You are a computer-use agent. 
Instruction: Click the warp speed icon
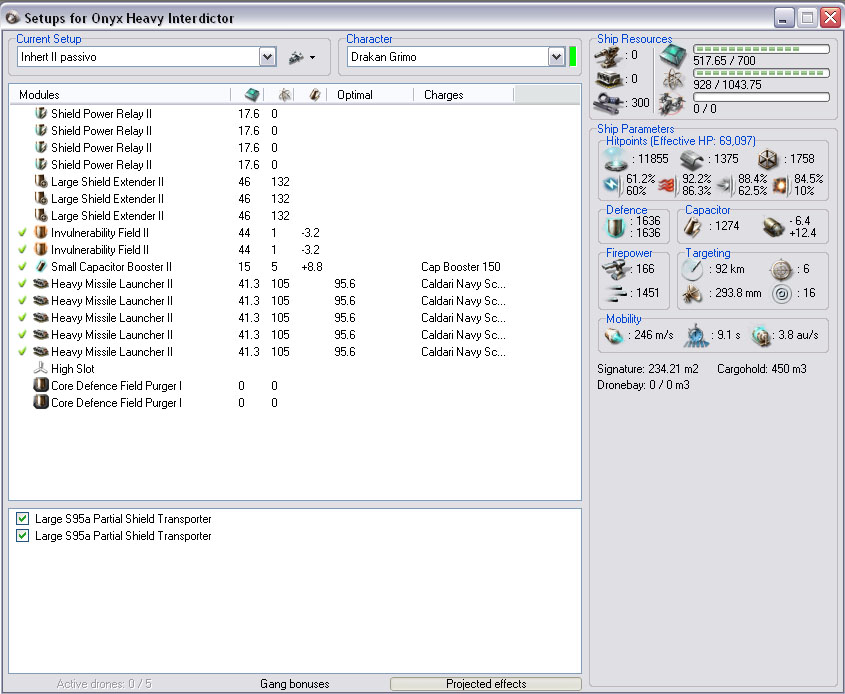pyautogui.click(x=760, y=336)
